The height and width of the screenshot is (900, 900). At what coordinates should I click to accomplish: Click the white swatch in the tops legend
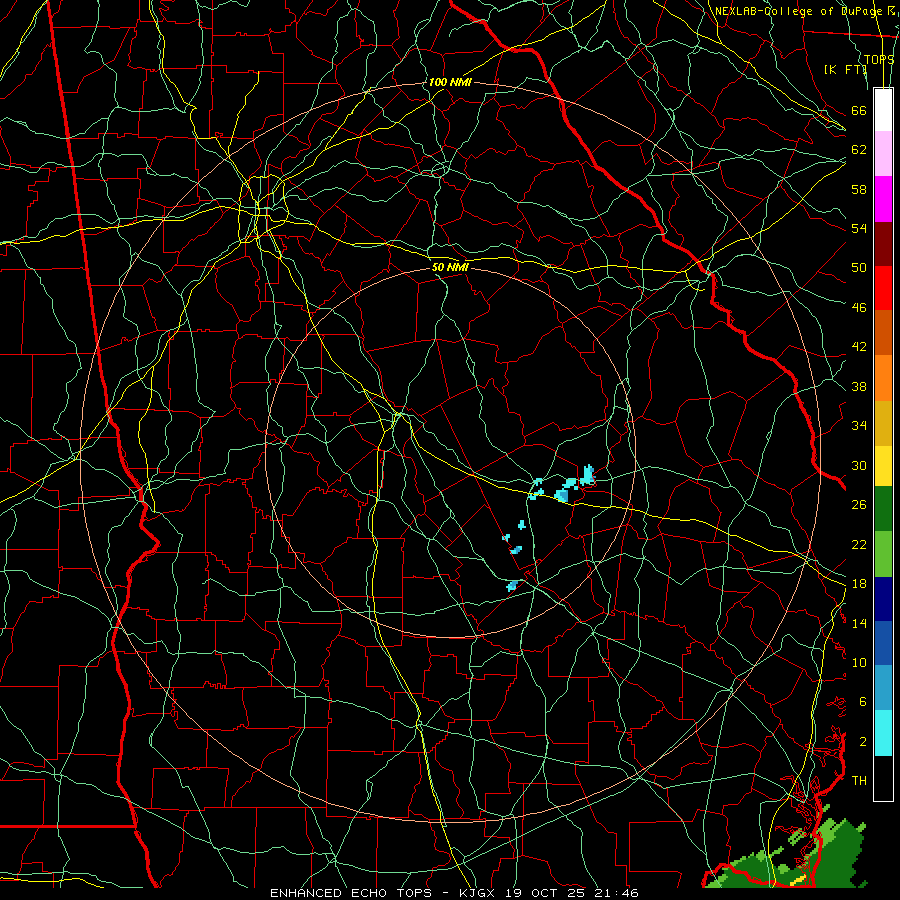[883, 110]
